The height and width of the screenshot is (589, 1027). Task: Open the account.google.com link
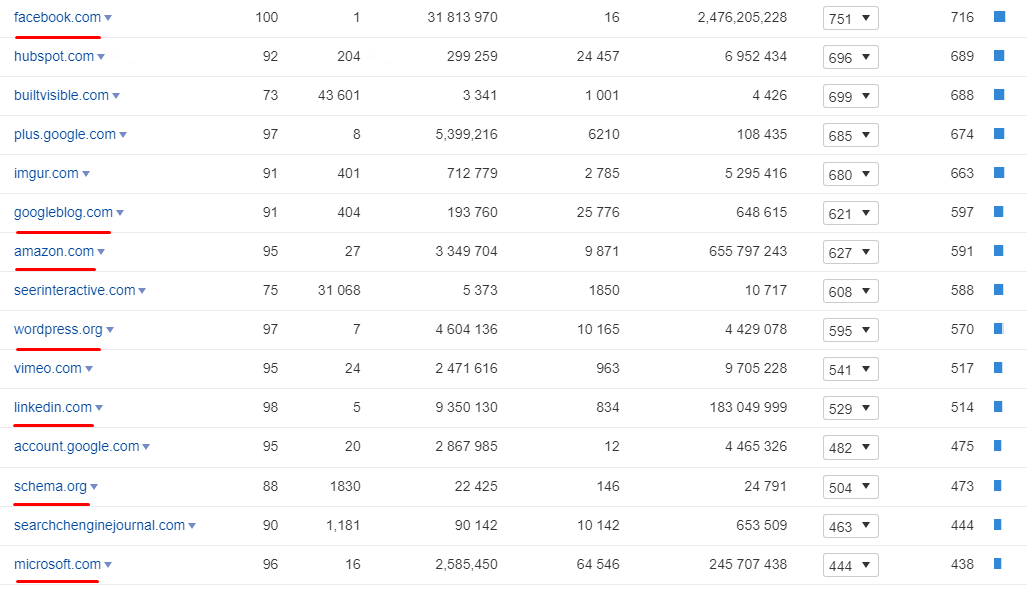pos(76,446)
